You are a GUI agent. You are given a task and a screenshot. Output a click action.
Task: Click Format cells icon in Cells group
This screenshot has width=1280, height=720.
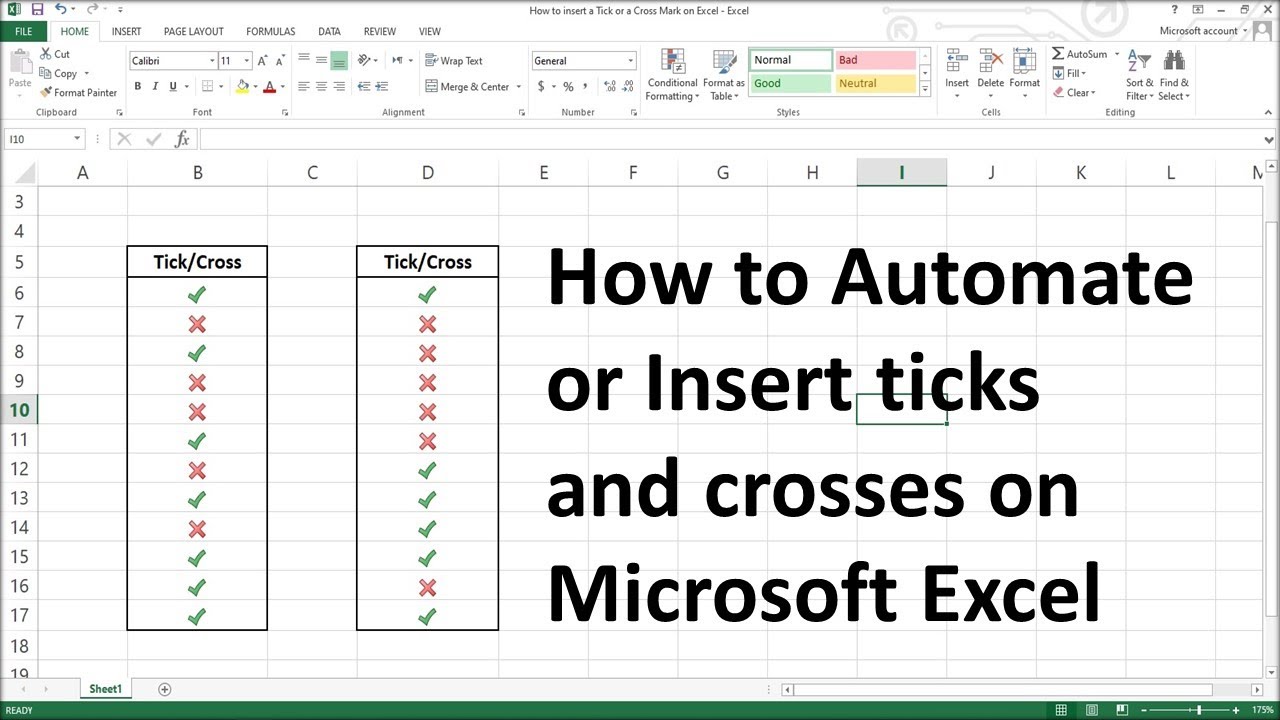(x=1025, y=61)
